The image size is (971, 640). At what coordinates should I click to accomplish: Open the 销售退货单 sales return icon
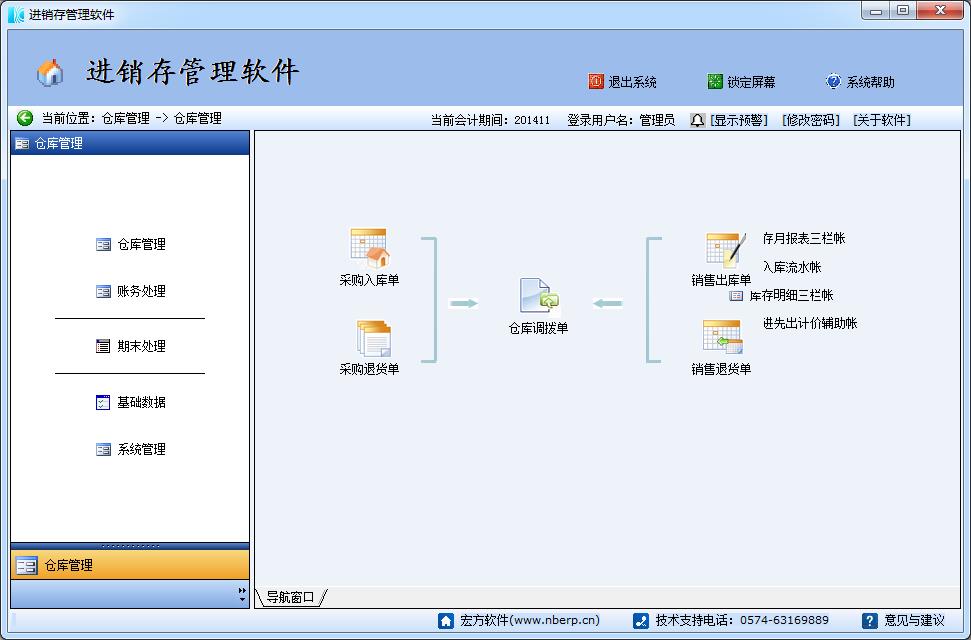[722, 339]
